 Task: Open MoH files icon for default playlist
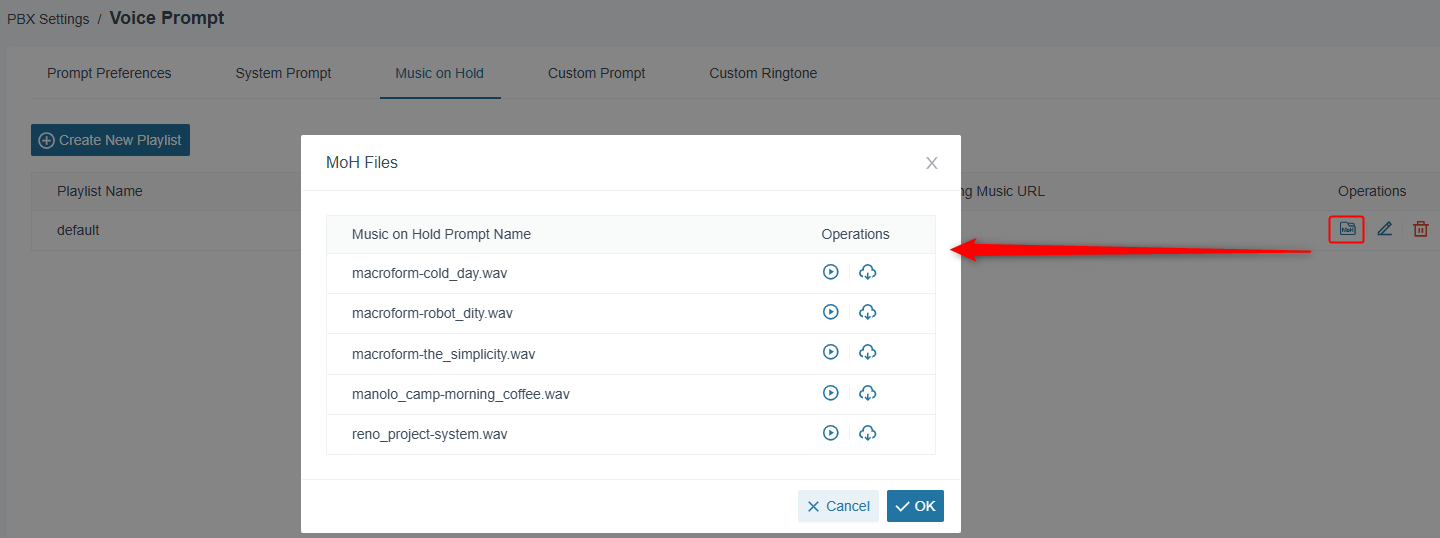[1347, 229]
